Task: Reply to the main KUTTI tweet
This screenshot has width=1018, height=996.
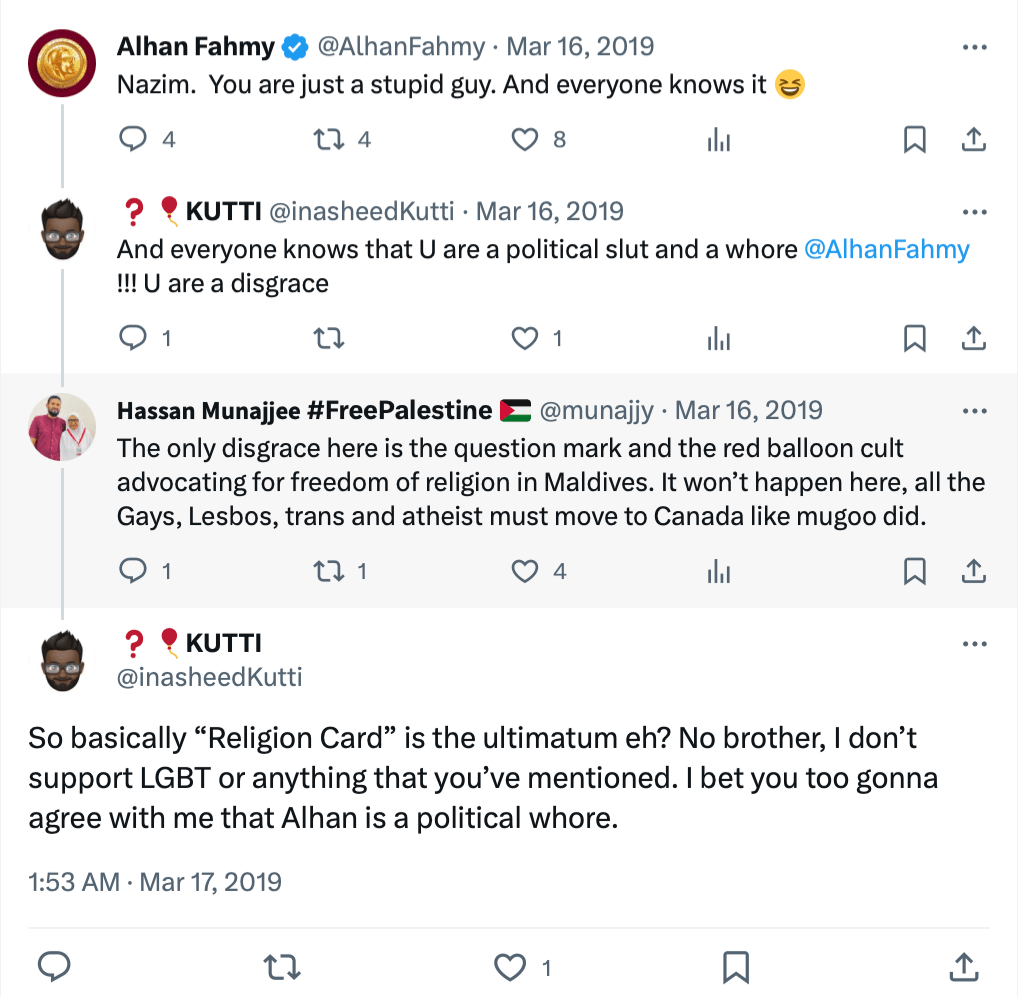Action: pos(53,966)
